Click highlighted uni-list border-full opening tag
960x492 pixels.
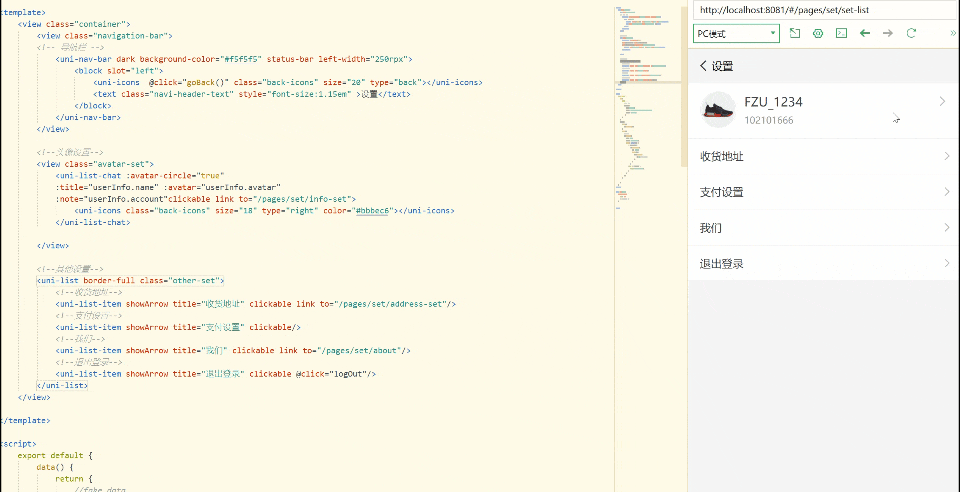(x=130, y=281)
